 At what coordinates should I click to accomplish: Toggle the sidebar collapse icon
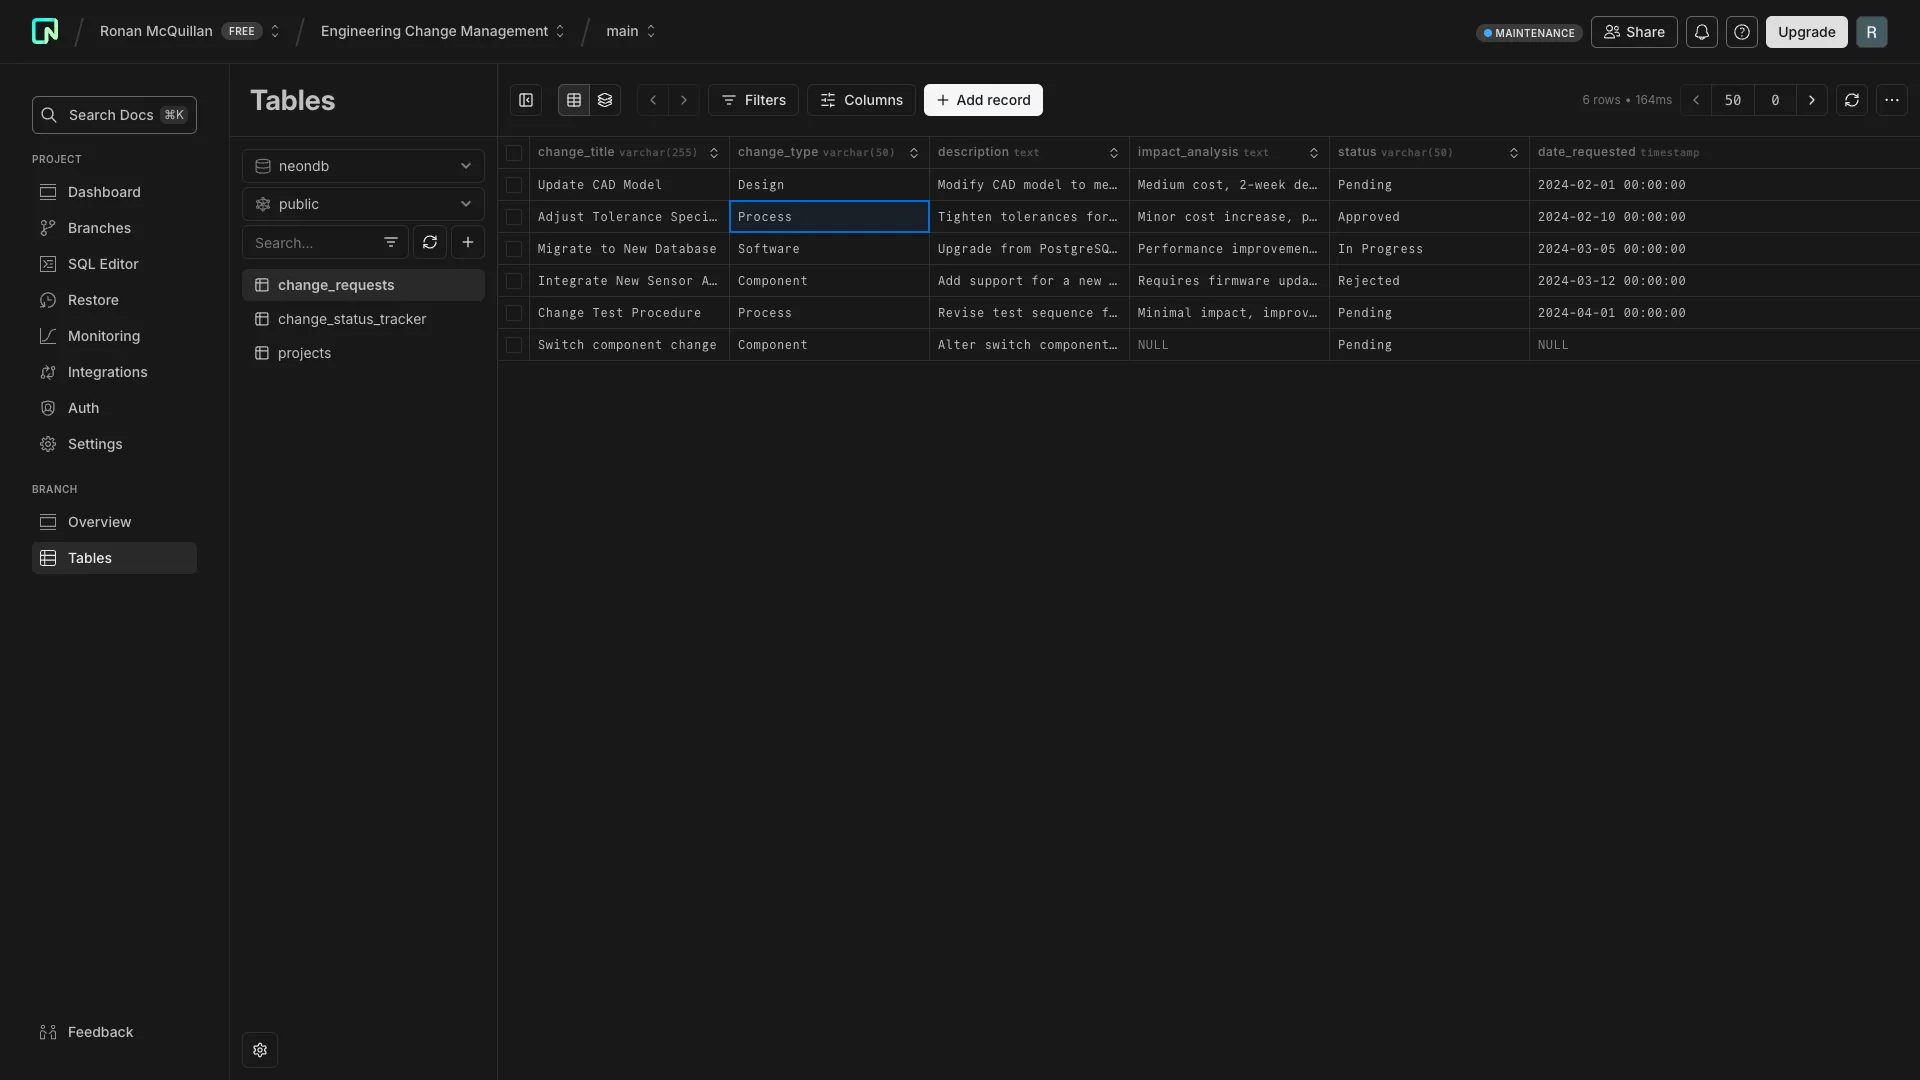(x=526, y=100)
